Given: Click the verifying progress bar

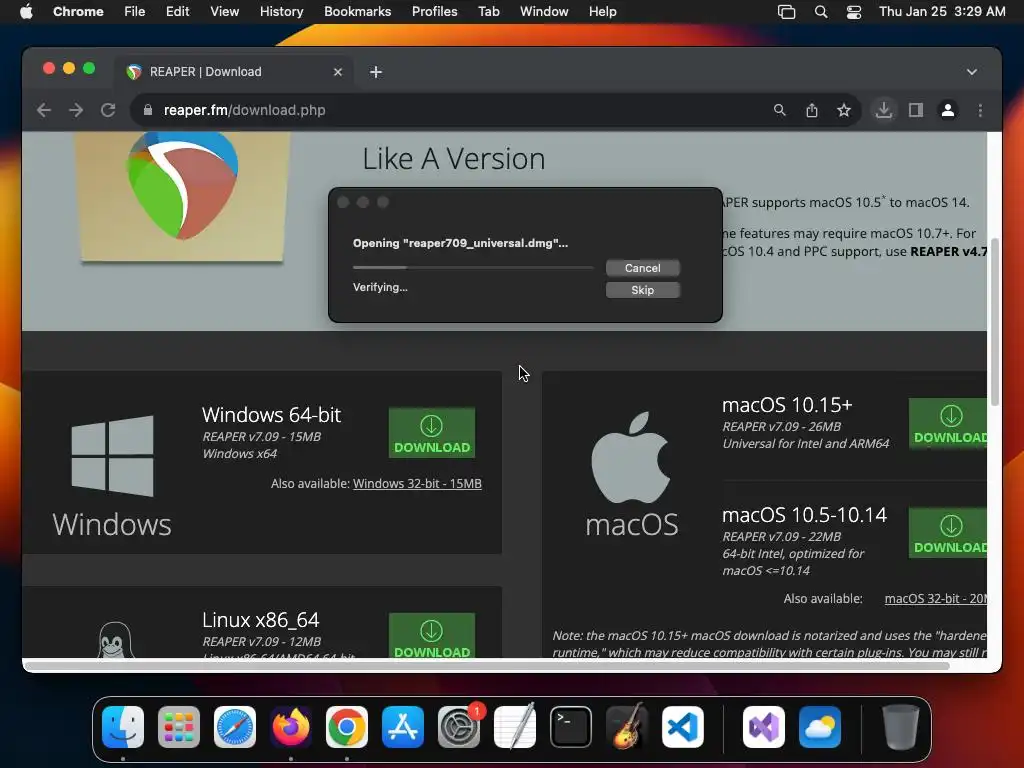Looking at the screenshot, I should (x=473, y=267).
